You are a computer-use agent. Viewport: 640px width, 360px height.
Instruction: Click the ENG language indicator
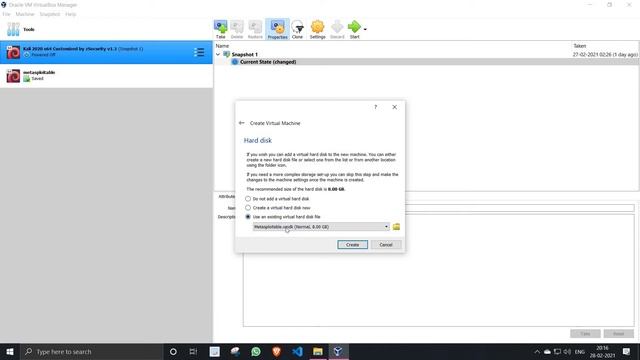tap(580, 352)
